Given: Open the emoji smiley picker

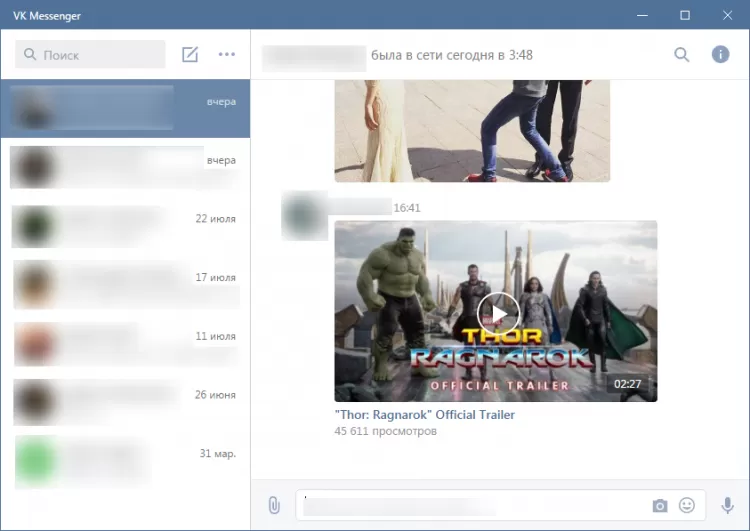Looking at the screenshot, I should (x=687, y=505).
